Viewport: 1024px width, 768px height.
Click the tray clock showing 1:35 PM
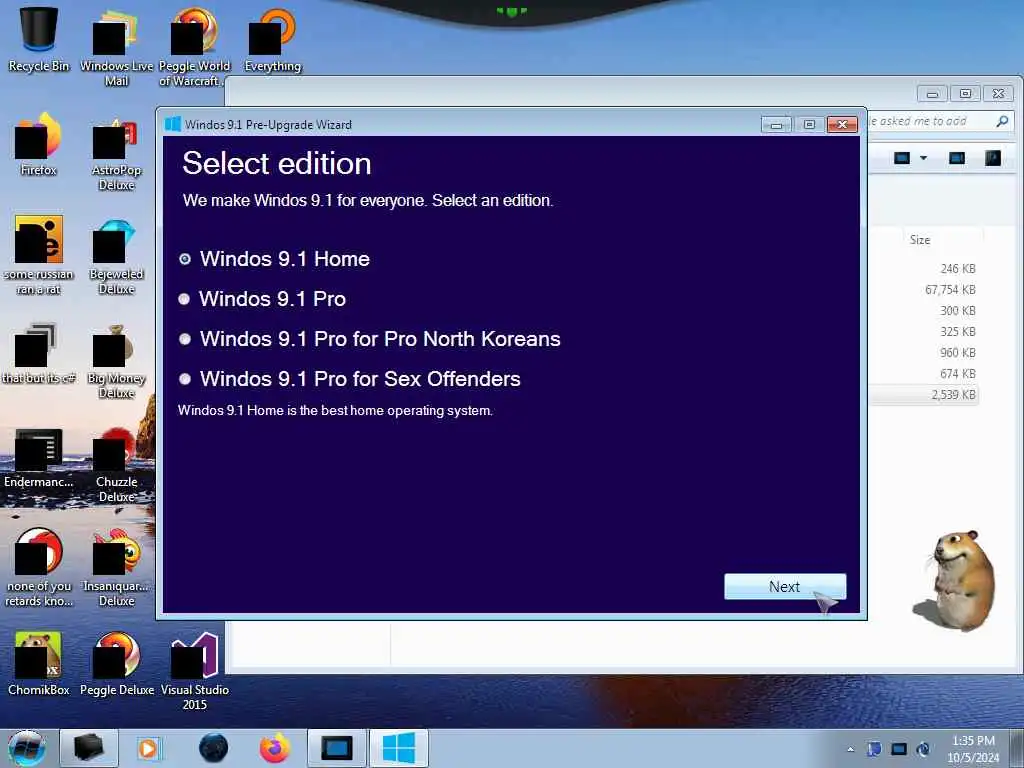tap(973, 749)
